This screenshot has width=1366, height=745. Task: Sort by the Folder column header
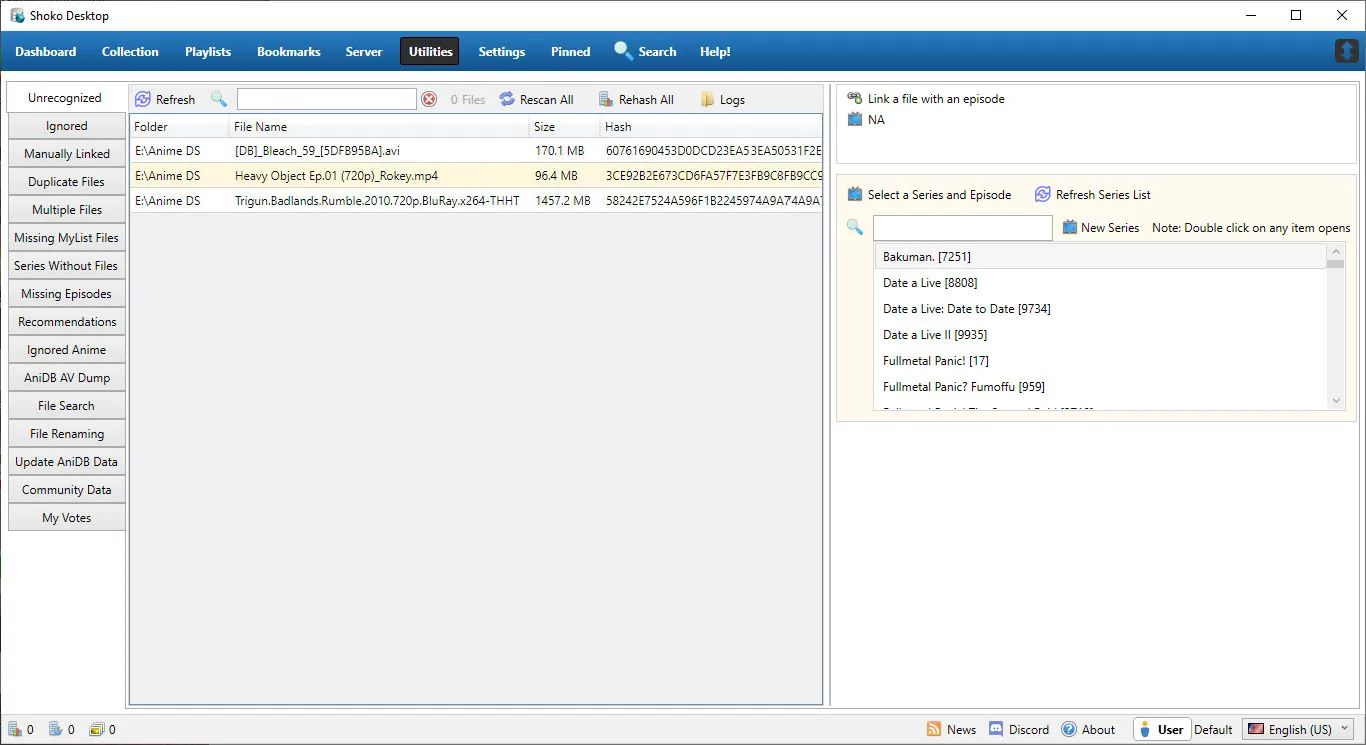point(180,127)
